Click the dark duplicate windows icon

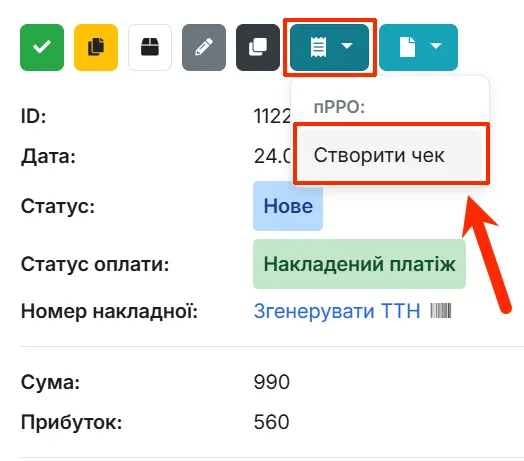click(258, 47)
